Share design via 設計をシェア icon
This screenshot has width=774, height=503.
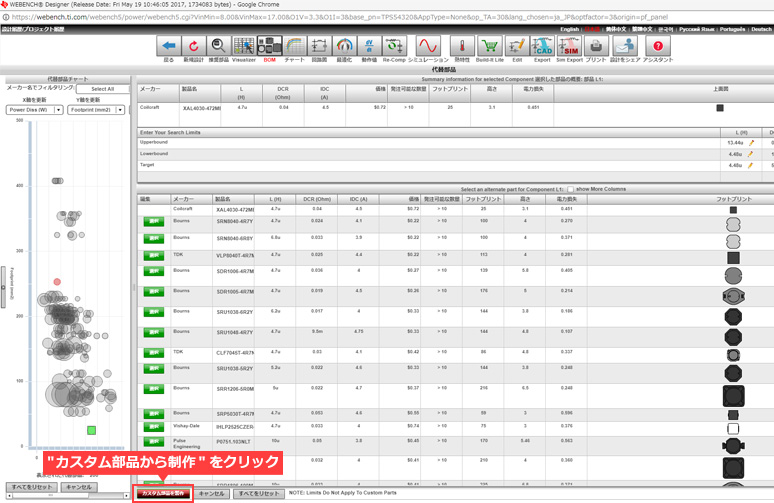click(x=625, y=46)
